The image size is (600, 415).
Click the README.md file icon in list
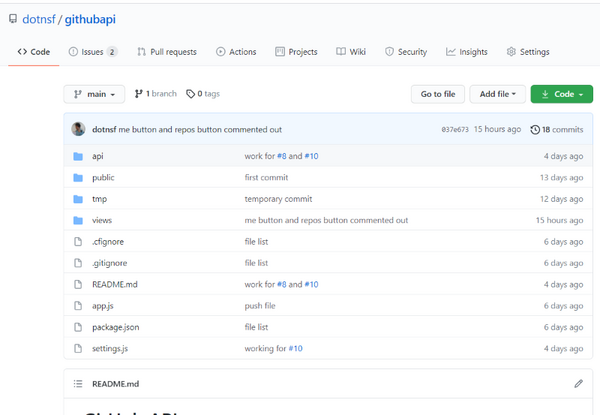[x=78, y=285]
